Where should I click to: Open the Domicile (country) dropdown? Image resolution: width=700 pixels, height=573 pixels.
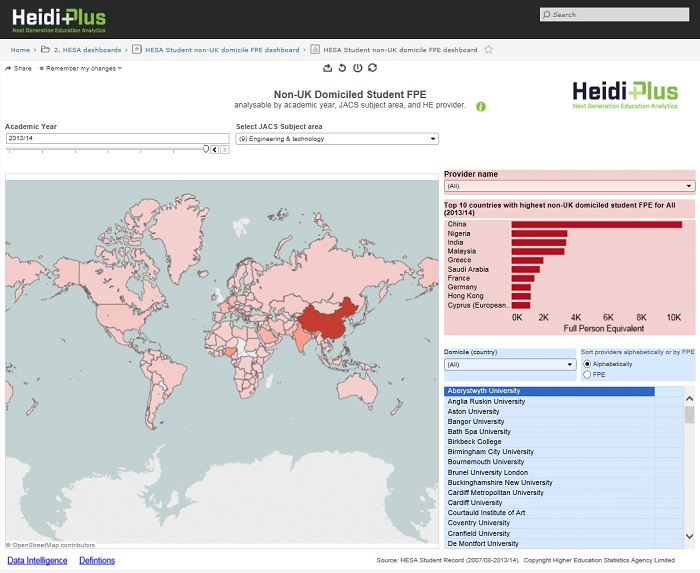point(510,365)
